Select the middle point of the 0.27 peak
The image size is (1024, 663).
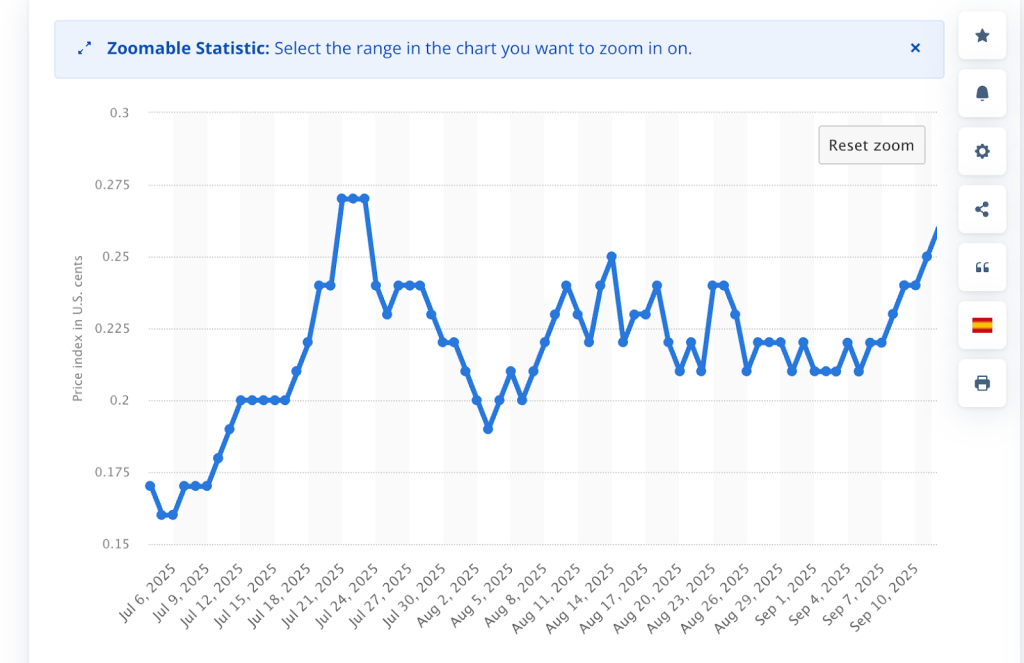tap(353, 199)
